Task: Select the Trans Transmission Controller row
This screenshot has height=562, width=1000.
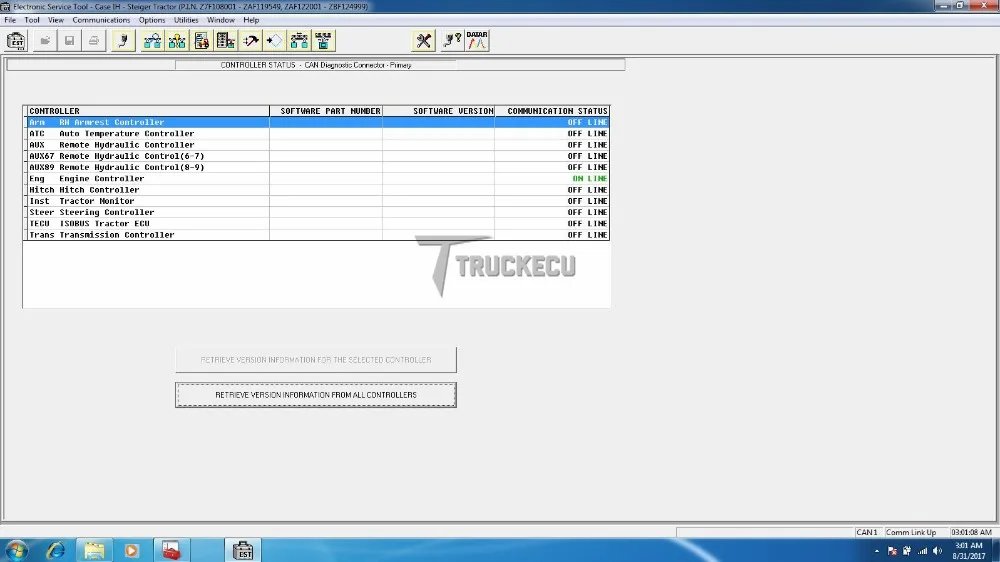Action: [317, 235]
